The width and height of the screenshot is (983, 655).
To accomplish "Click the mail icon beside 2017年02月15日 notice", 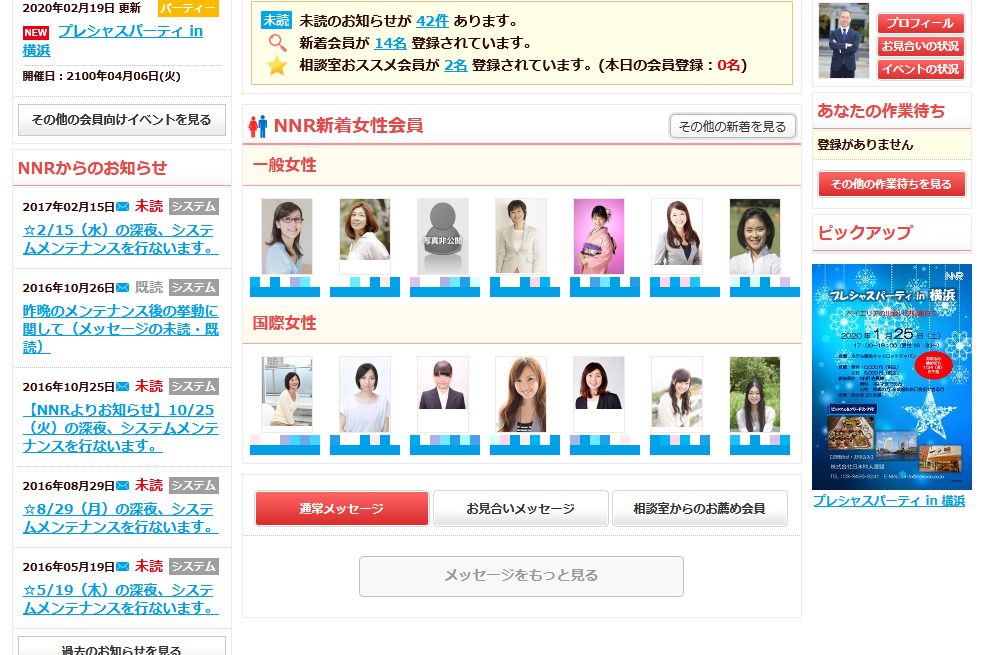I will point(123,207).
